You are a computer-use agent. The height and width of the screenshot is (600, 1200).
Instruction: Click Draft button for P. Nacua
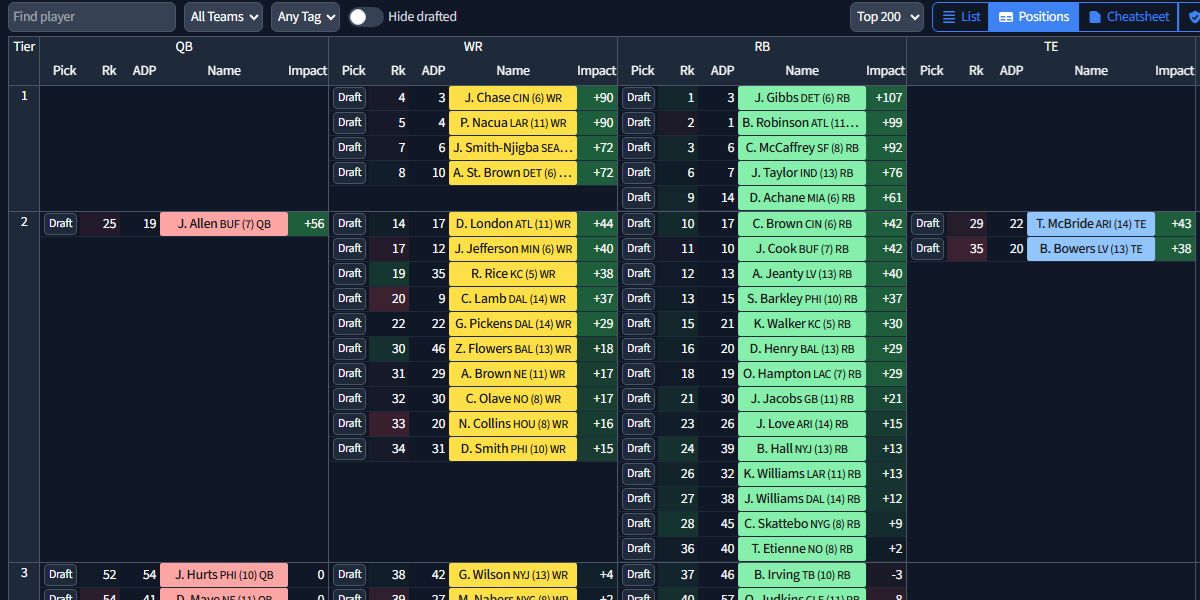[350, 123]
